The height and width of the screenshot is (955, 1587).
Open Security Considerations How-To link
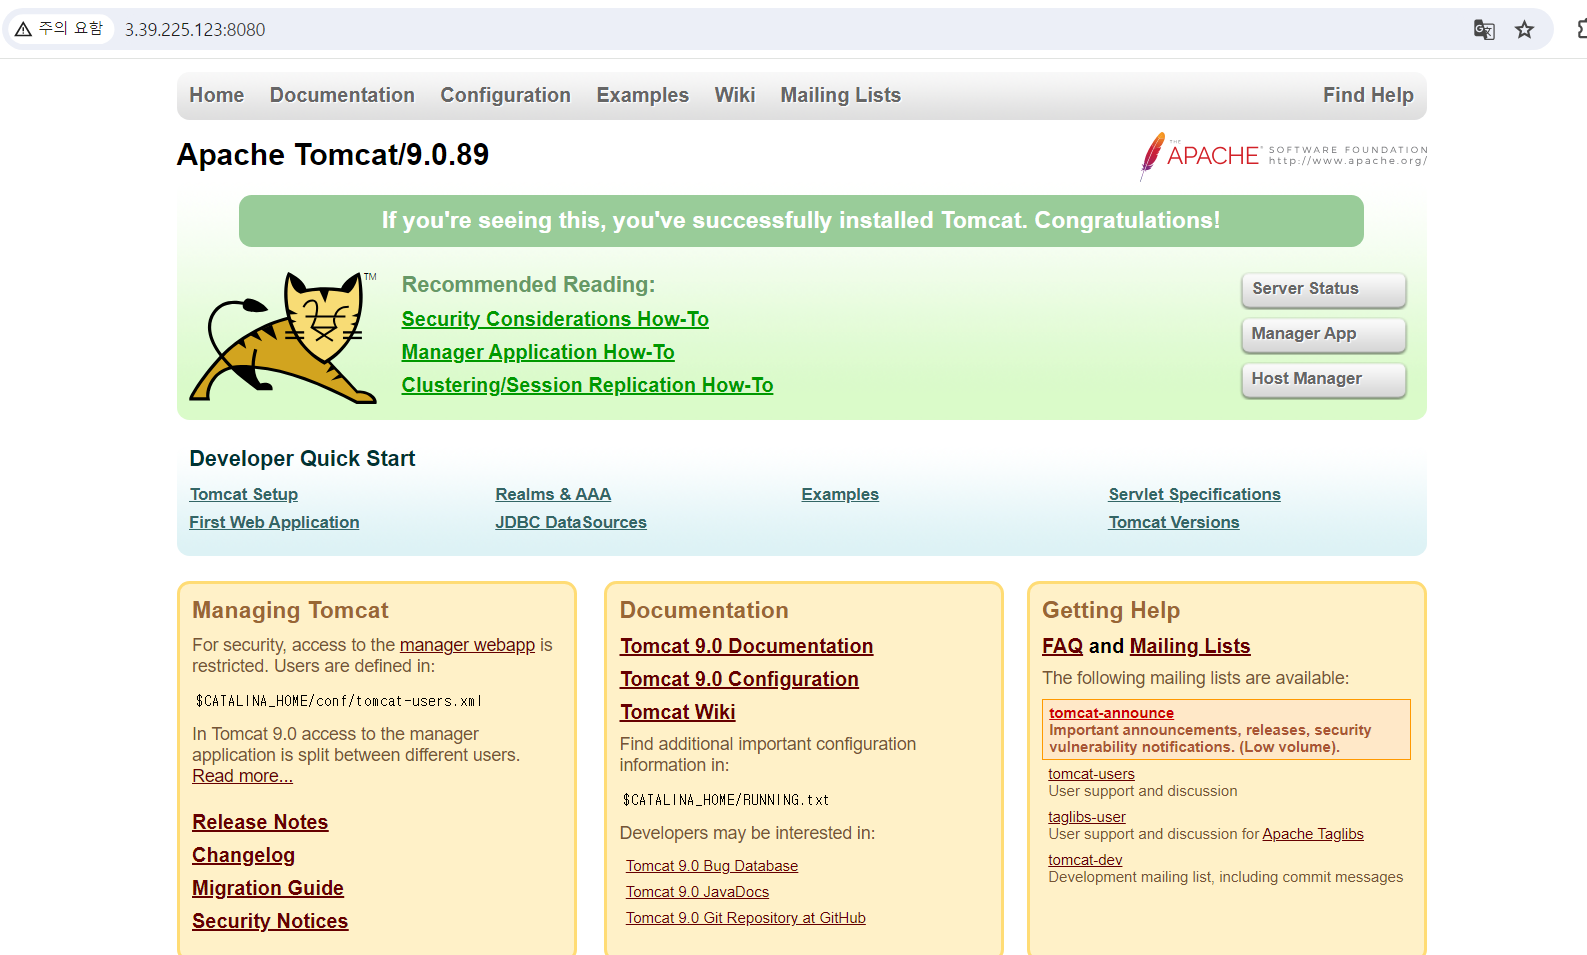[x=555, y=319]
